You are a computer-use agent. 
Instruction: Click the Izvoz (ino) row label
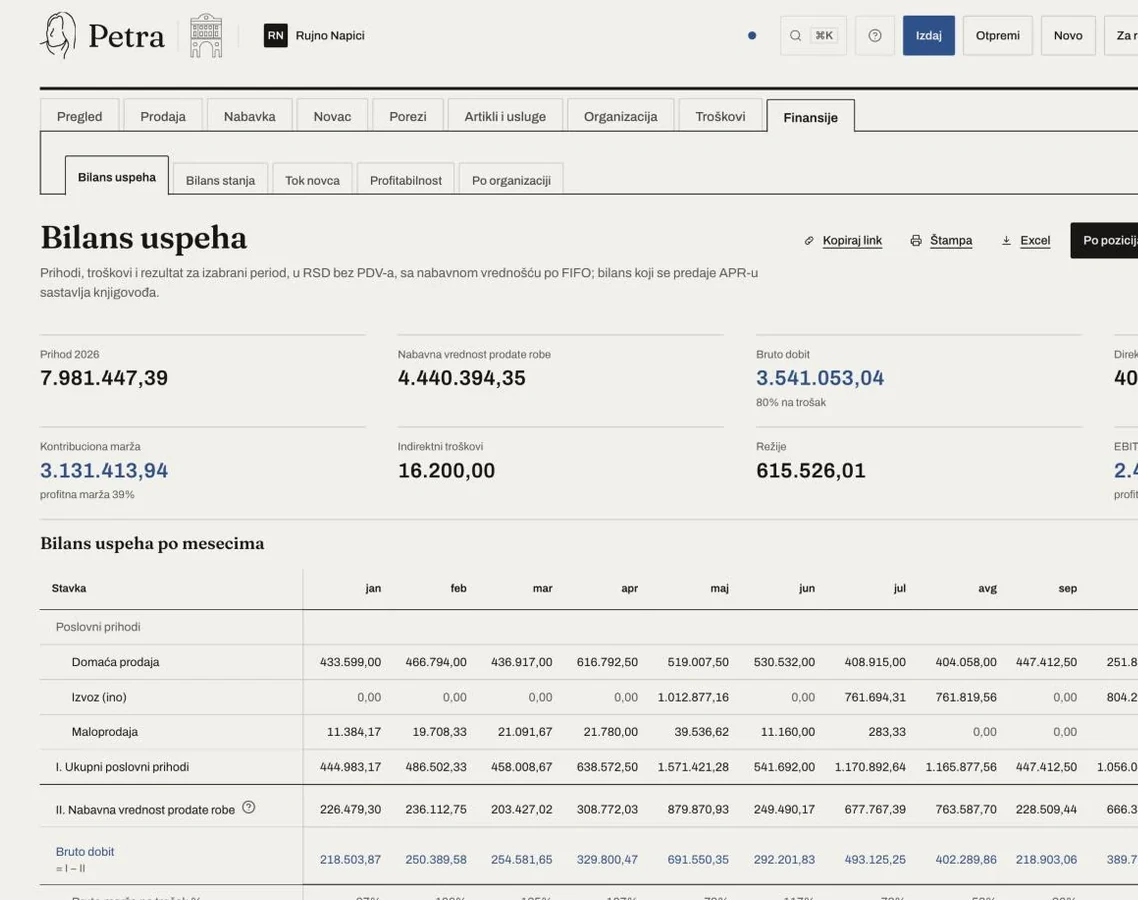[x=99, y=697]
